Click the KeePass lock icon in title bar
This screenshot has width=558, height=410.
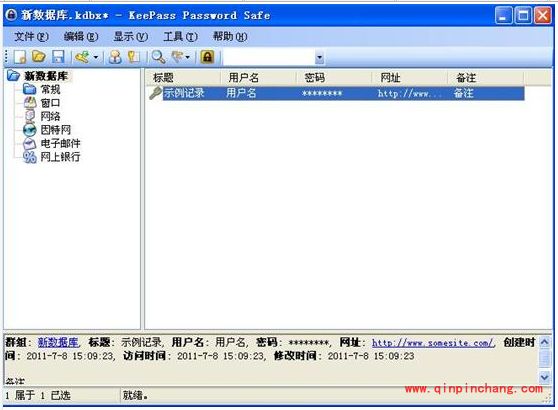pyautogui.click(x=11, y=15)
